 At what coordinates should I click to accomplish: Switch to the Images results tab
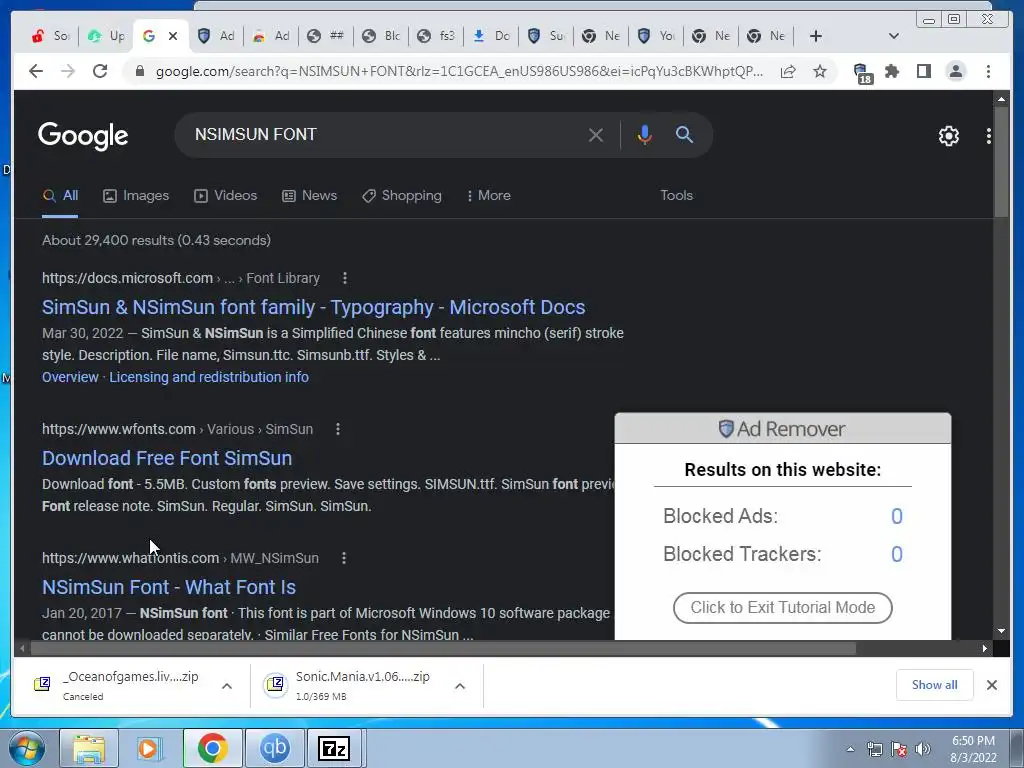tap(136, 195)
